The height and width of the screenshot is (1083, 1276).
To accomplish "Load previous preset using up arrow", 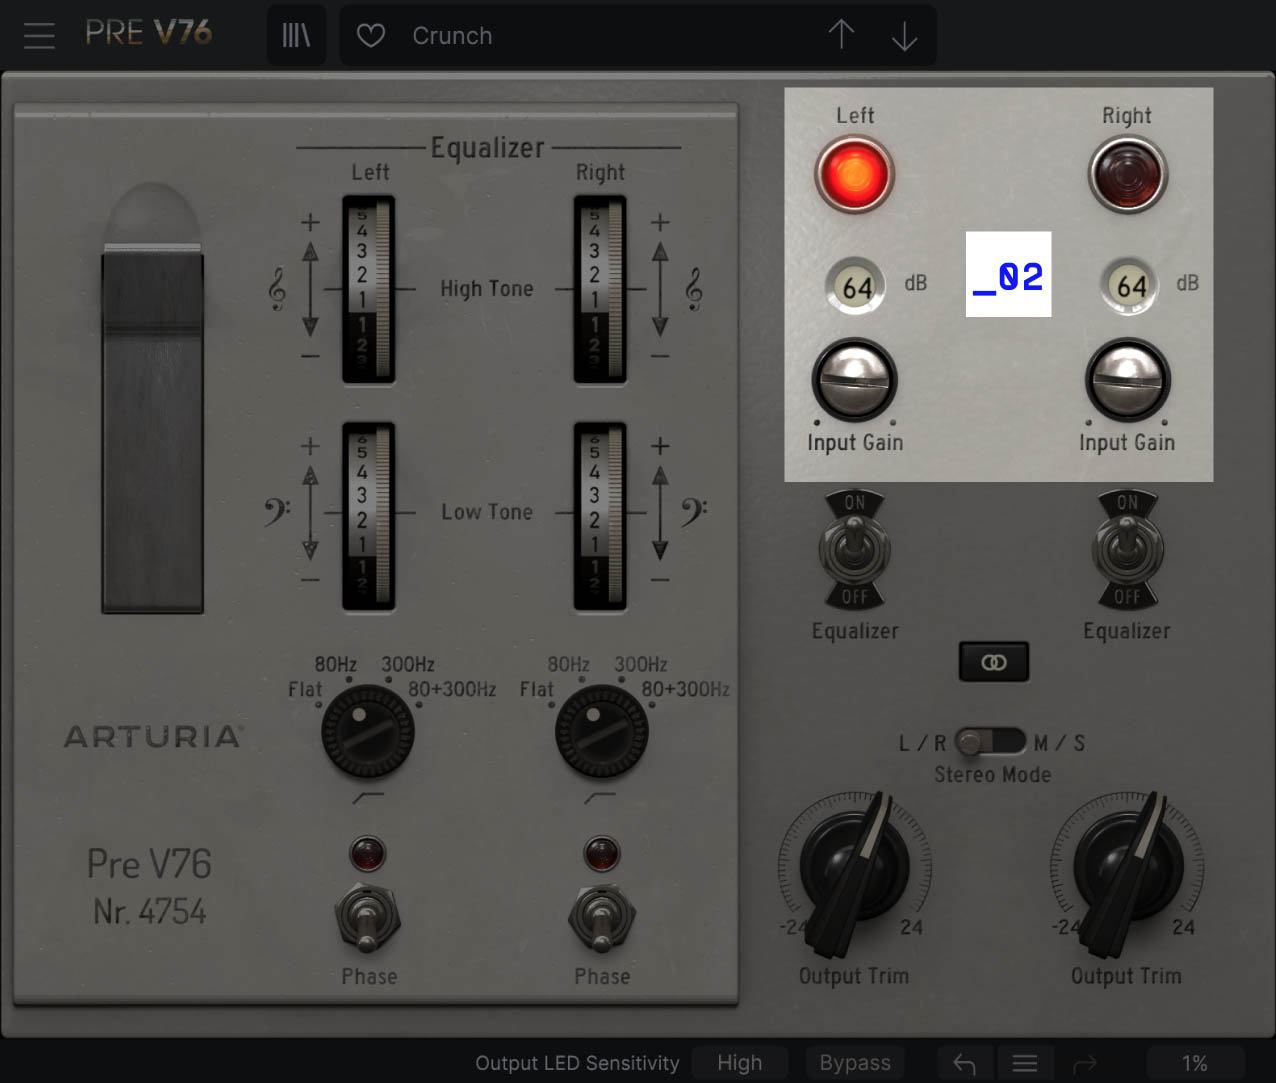I will (x=841, y=35).
